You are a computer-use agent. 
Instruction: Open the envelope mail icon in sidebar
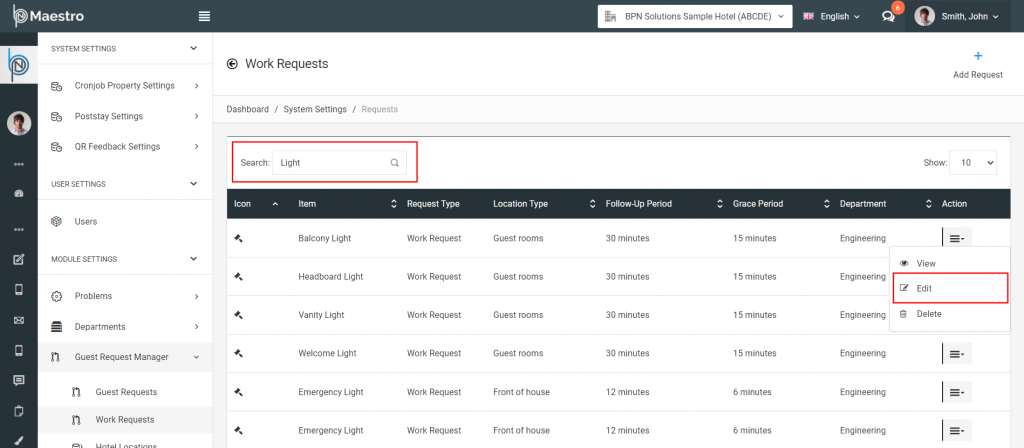tap(19, 320)
